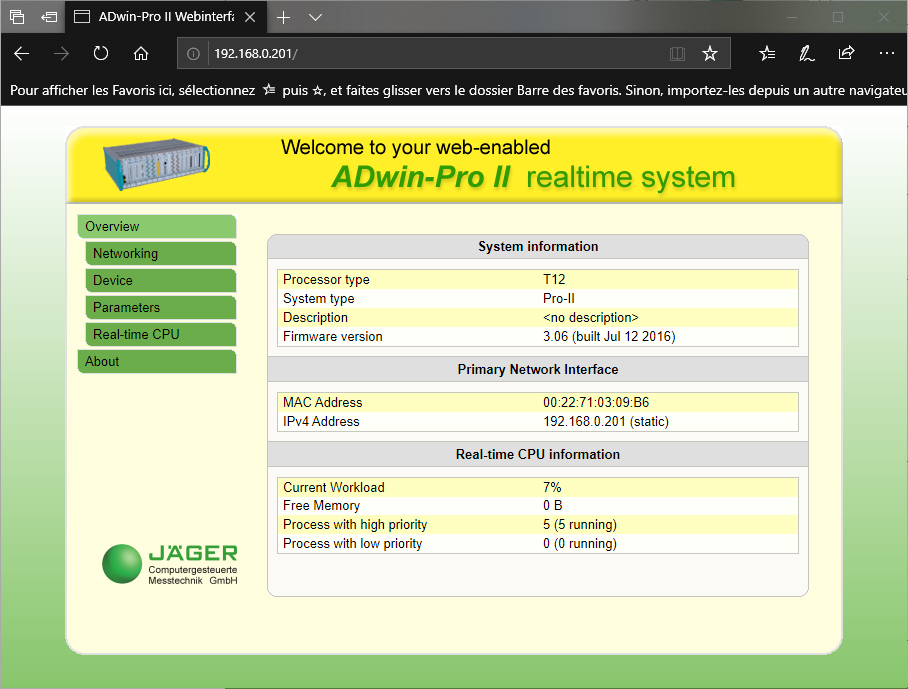Open the Favorites hub icon

767,54
